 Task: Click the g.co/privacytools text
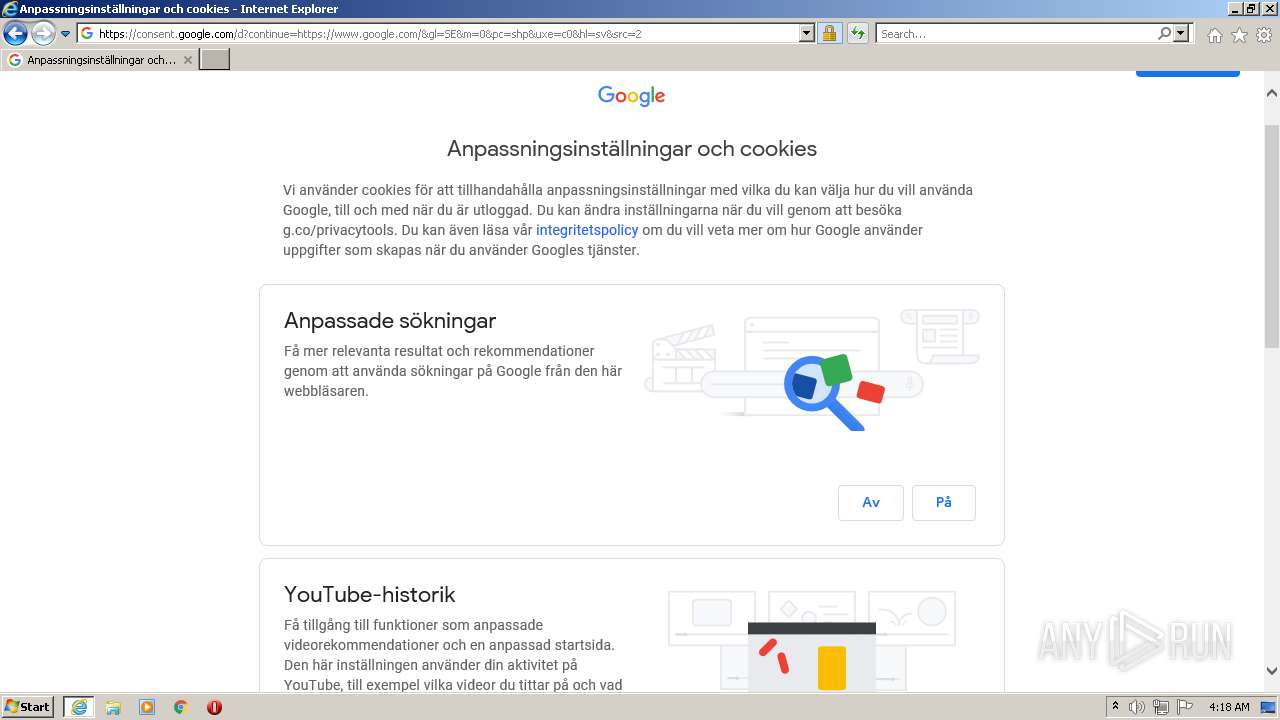pos(340,230)
